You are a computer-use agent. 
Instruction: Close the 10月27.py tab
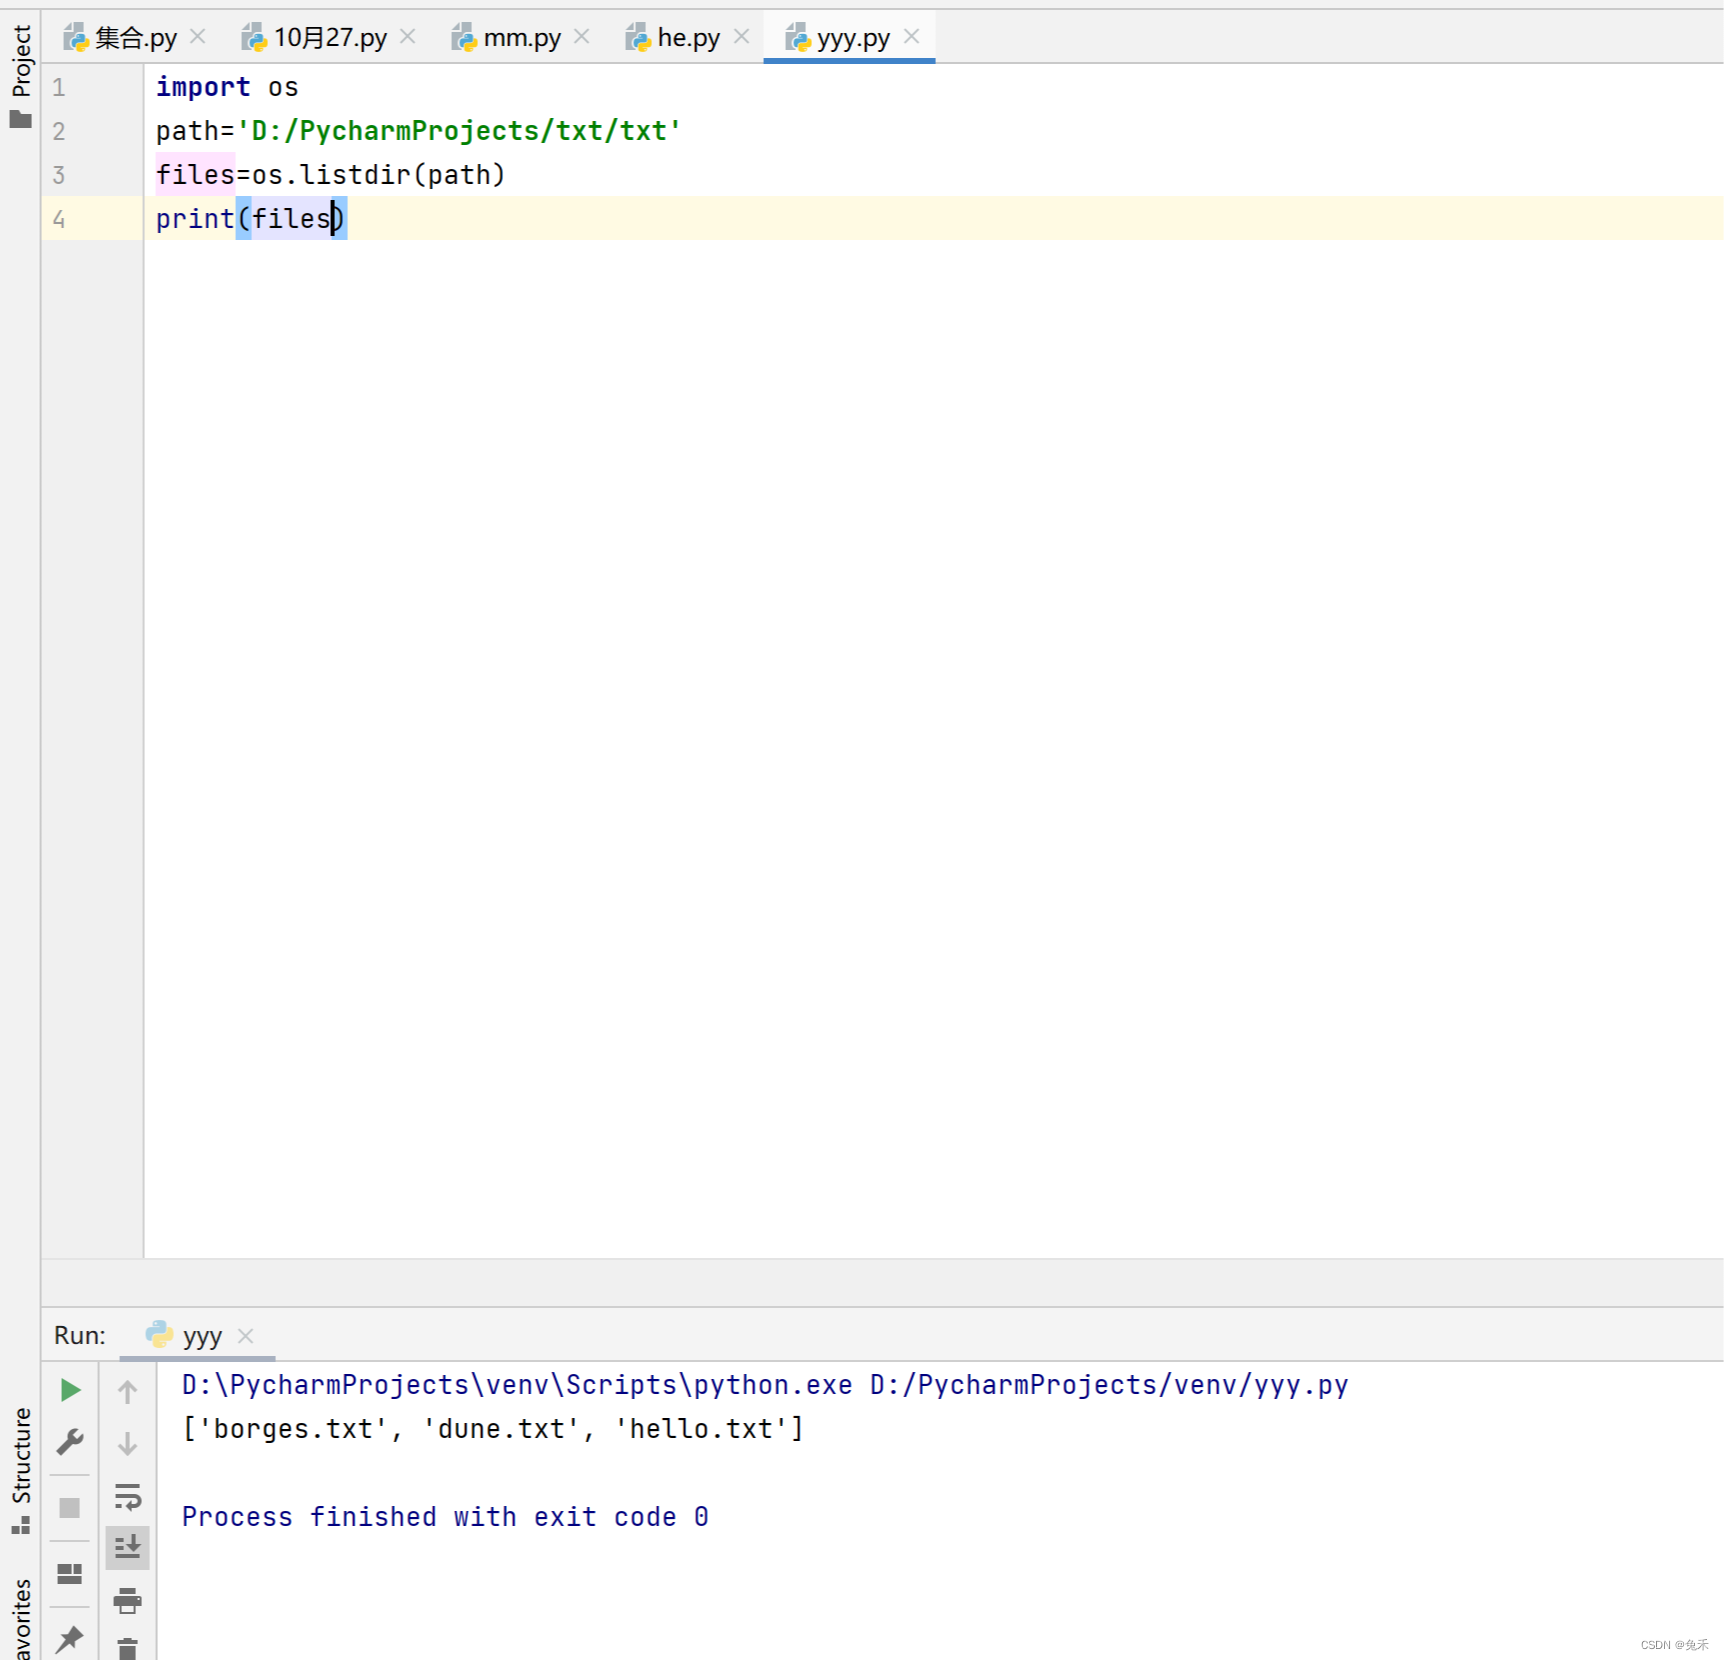tap(408, 37)
